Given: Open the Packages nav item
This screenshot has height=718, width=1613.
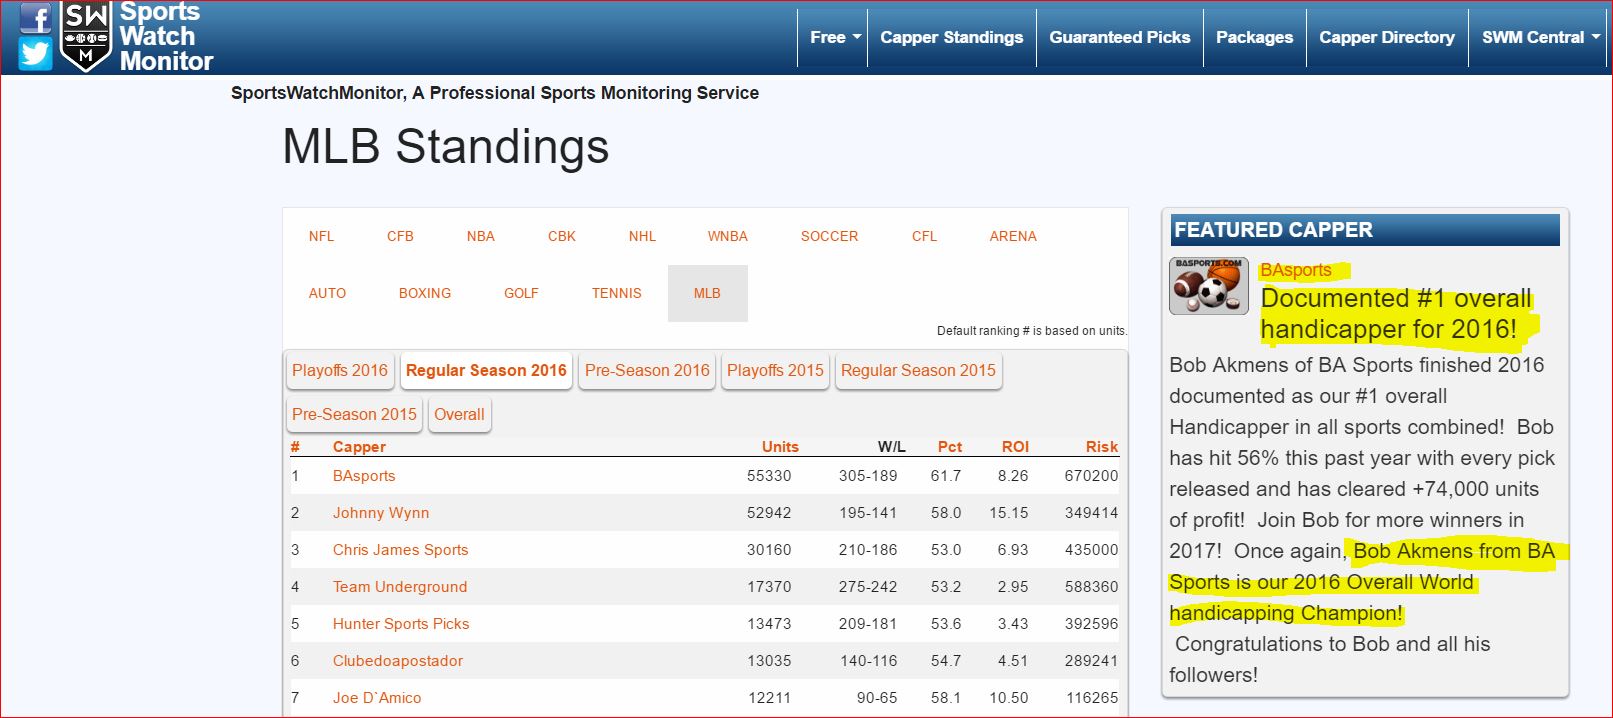Looking at the screenshot, I should pos(1255,37).
